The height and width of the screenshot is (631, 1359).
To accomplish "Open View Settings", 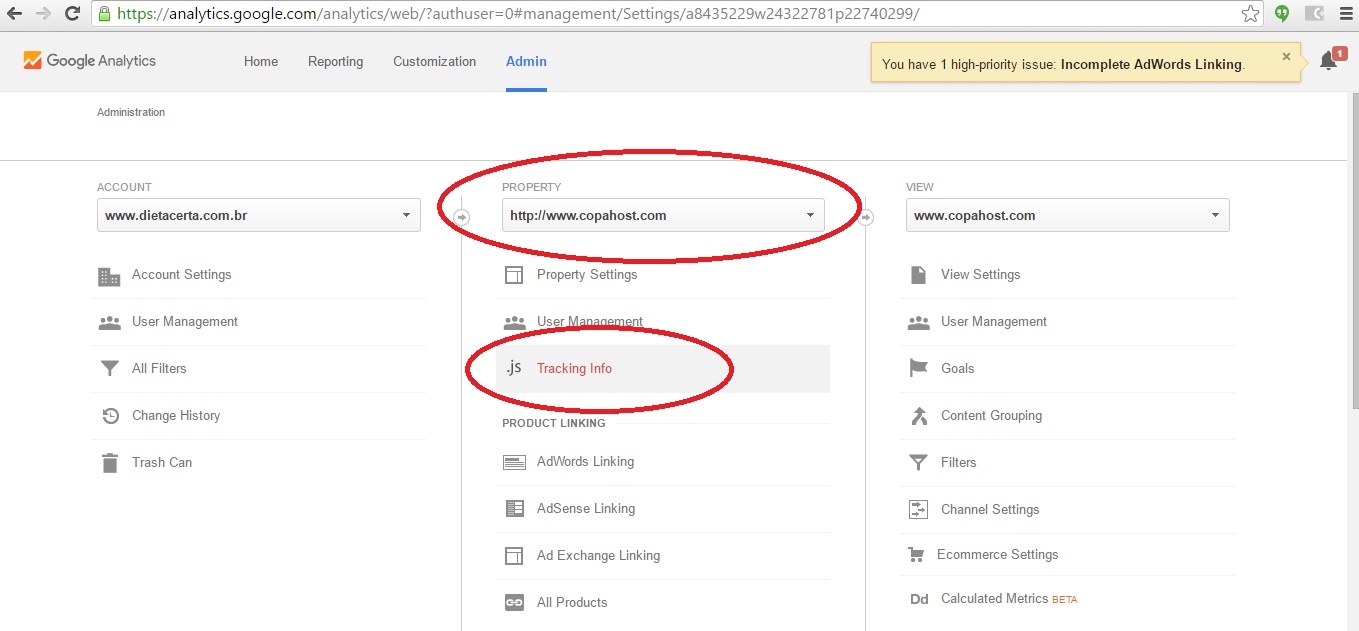I will (x=981, y=274).
